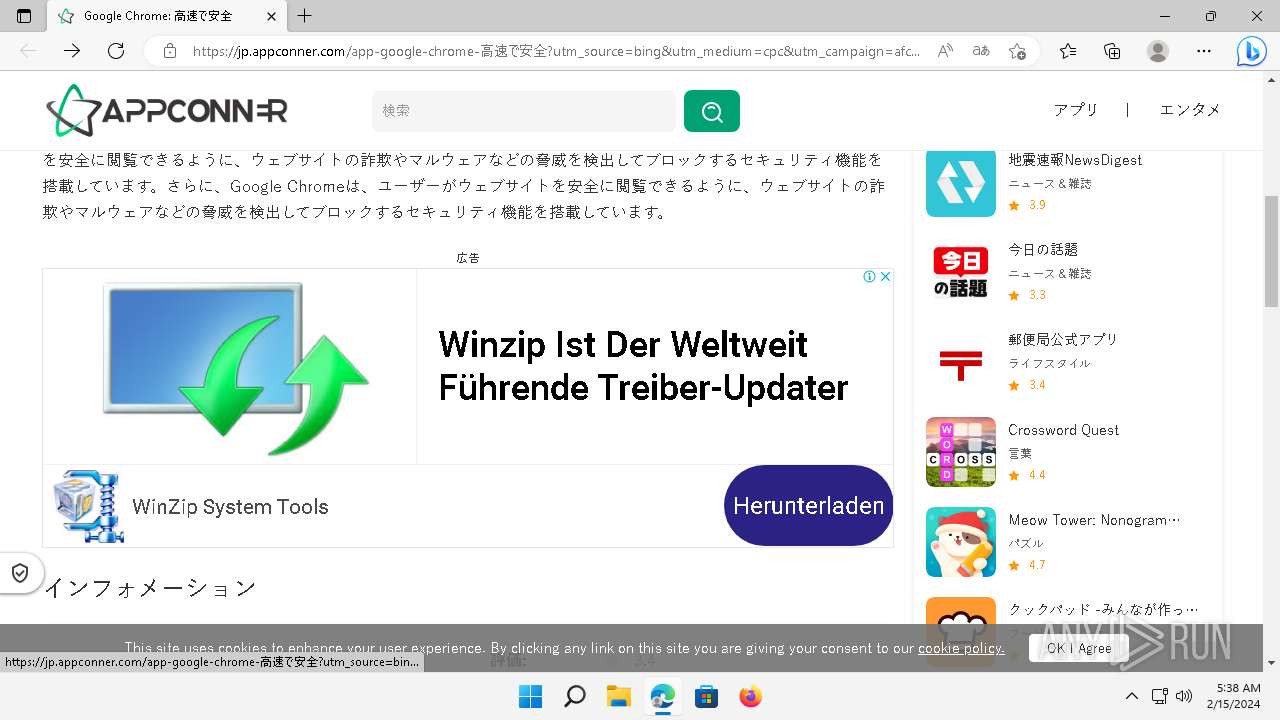Open the ad info icon on WinZip ad
The height and width of the screenshot is (720, 1280).
coord(869,277)
